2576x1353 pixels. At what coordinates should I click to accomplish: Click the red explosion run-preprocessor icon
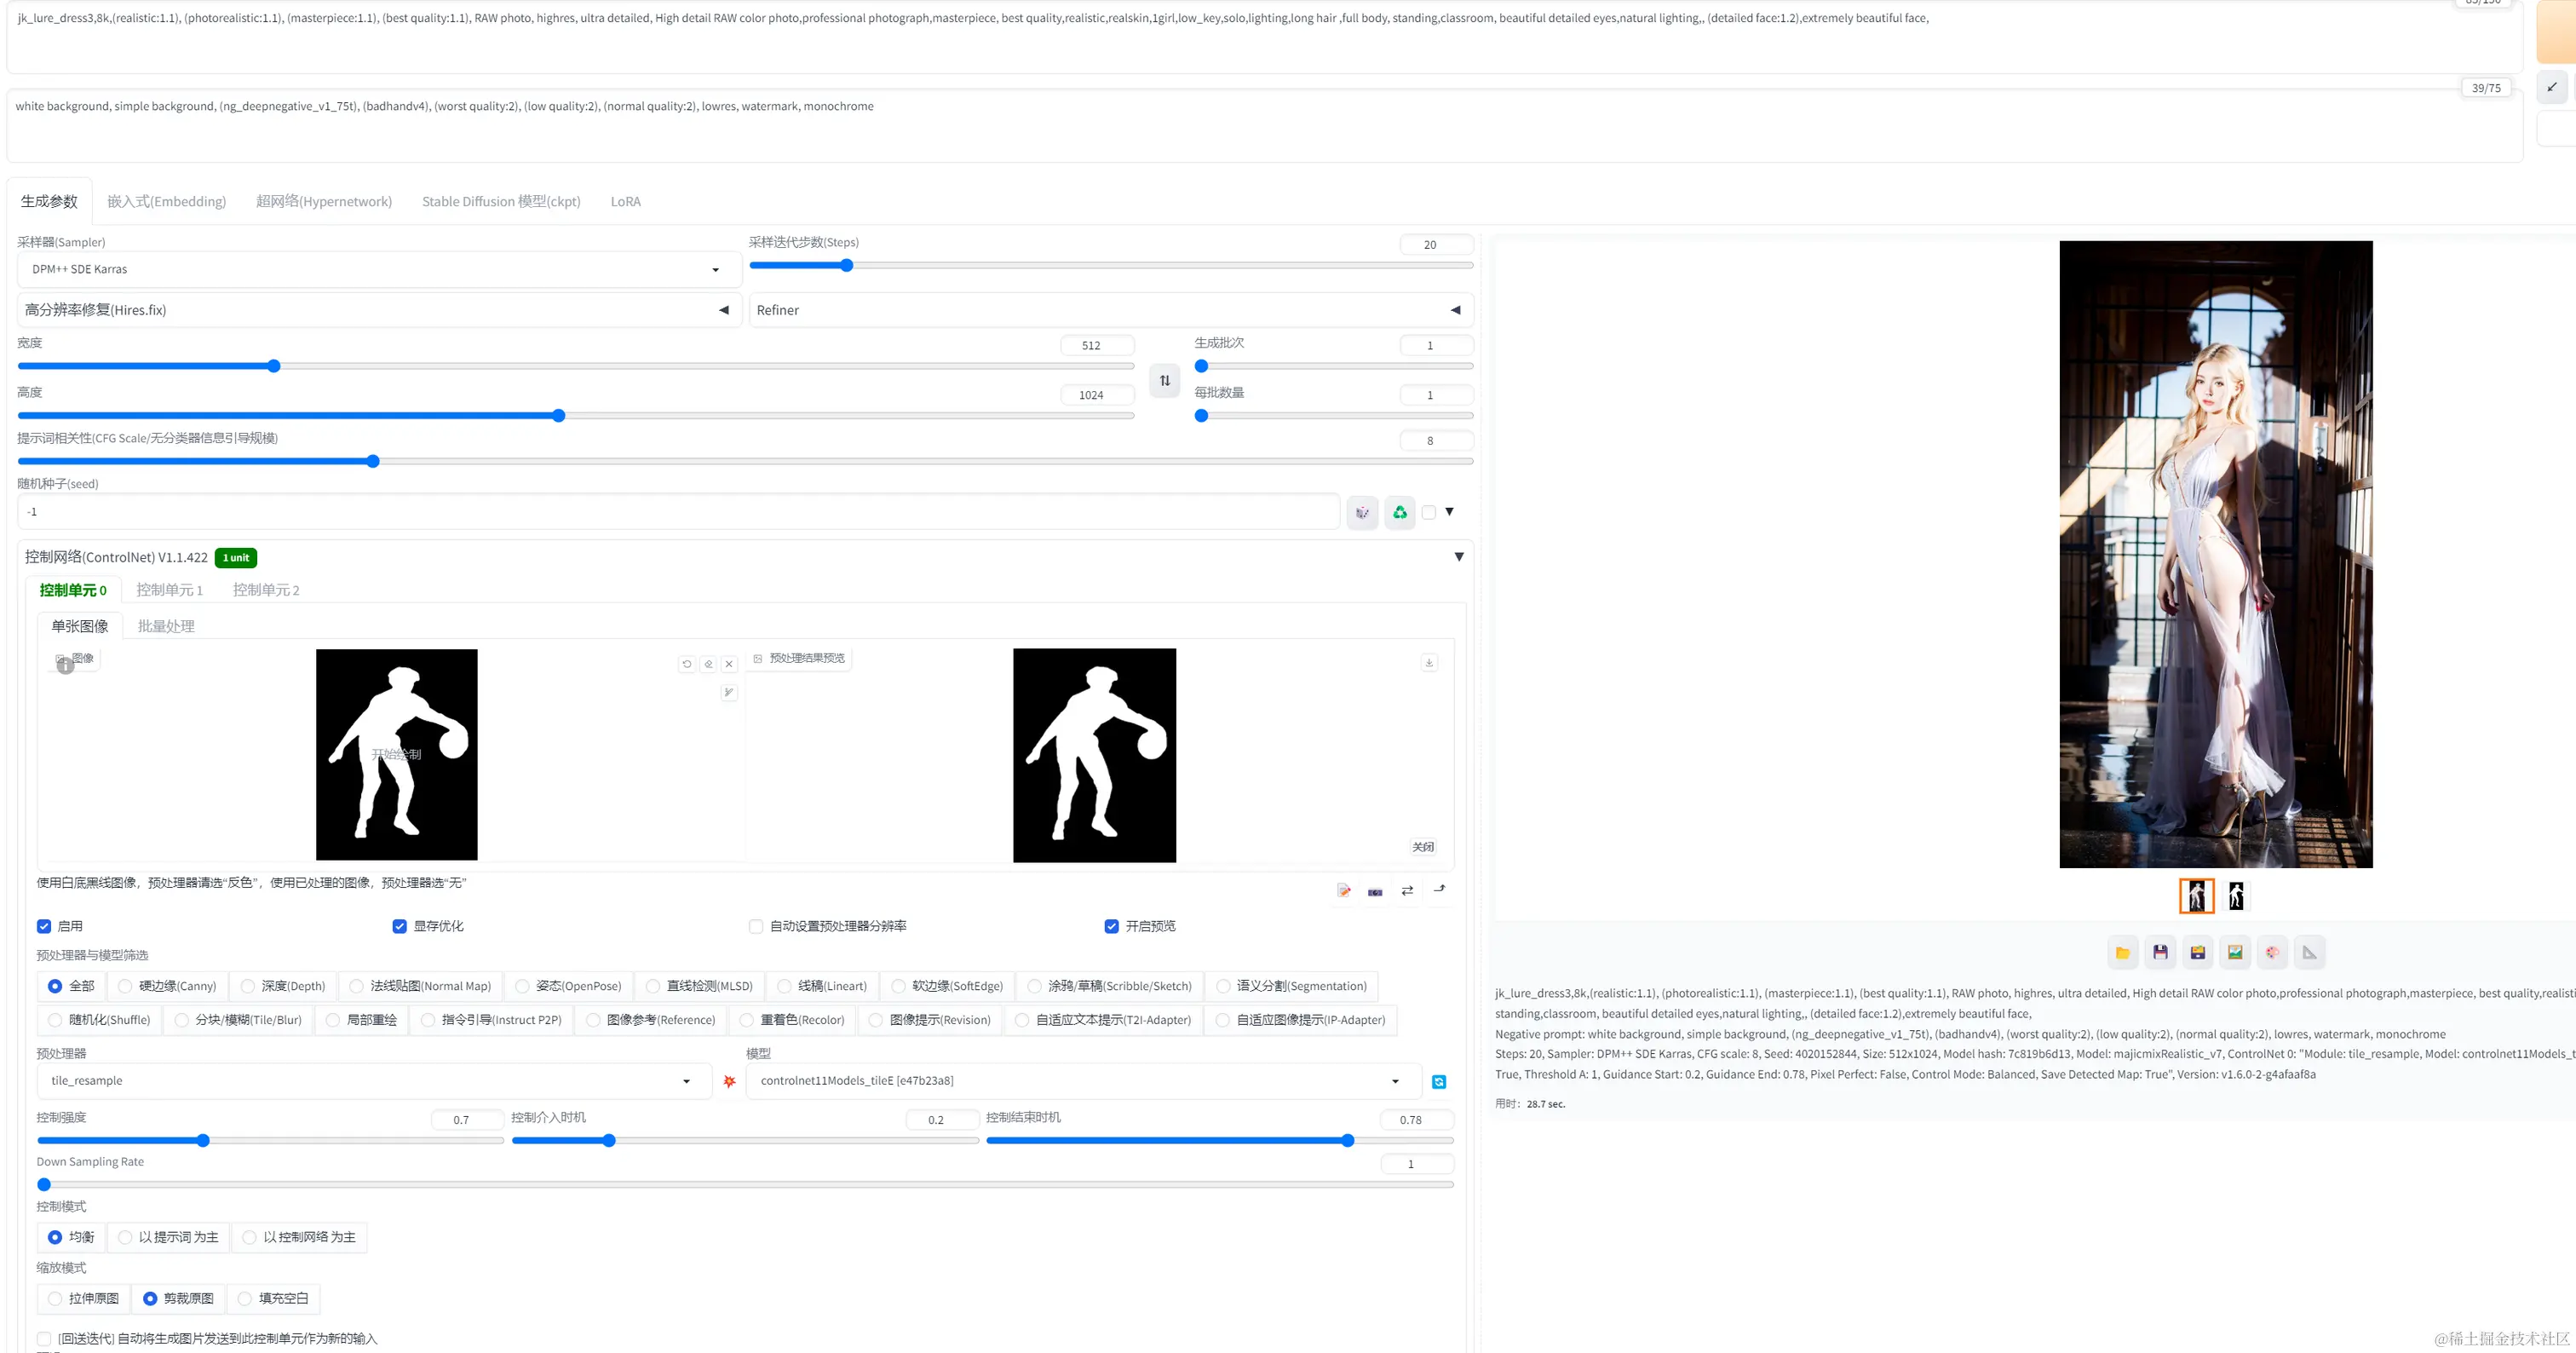point(729,1081)
